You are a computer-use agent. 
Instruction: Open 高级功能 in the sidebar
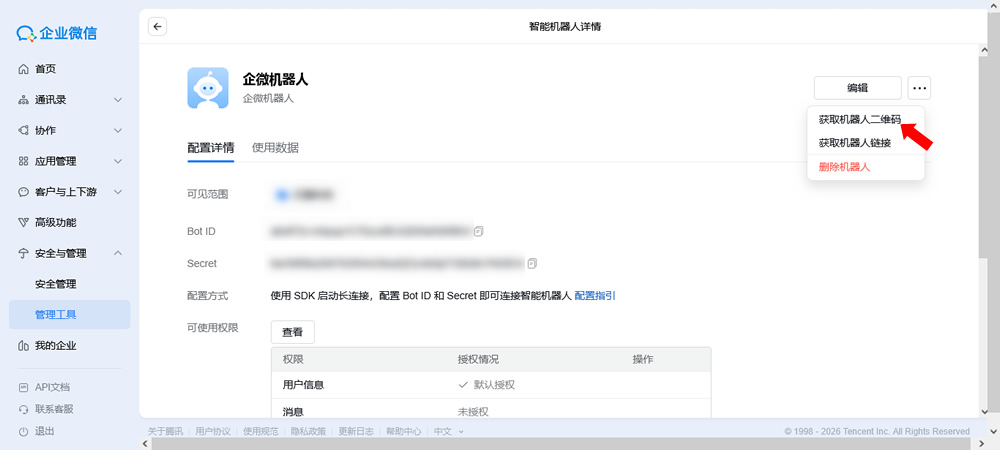click(55, 222)
